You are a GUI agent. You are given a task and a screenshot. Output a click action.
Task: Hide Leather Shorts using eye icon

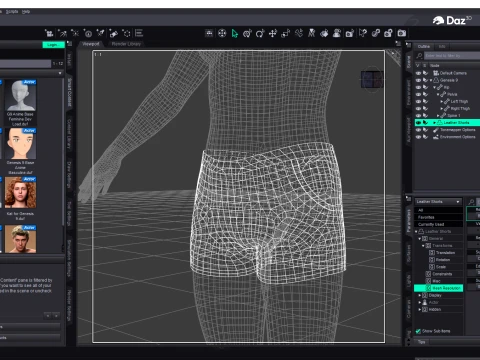pos(418,123)
